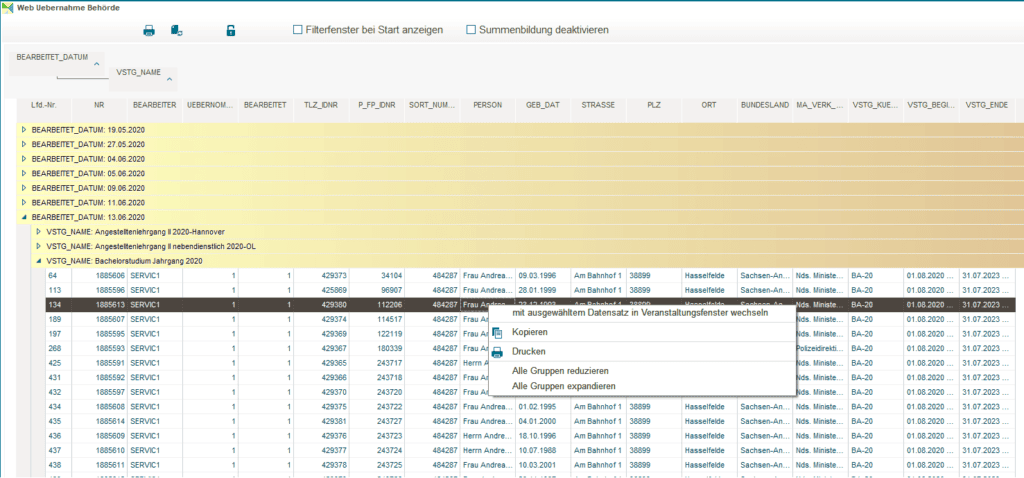The image size is (1024, 478).
Task: Click the PERSON column header
Action: pyautogui.click(x=488, y=105)
